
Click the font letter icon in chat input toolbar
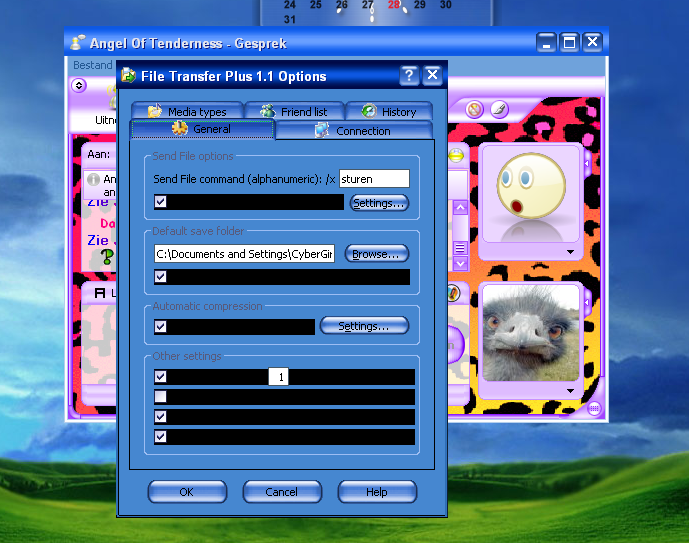coord(100,292)
